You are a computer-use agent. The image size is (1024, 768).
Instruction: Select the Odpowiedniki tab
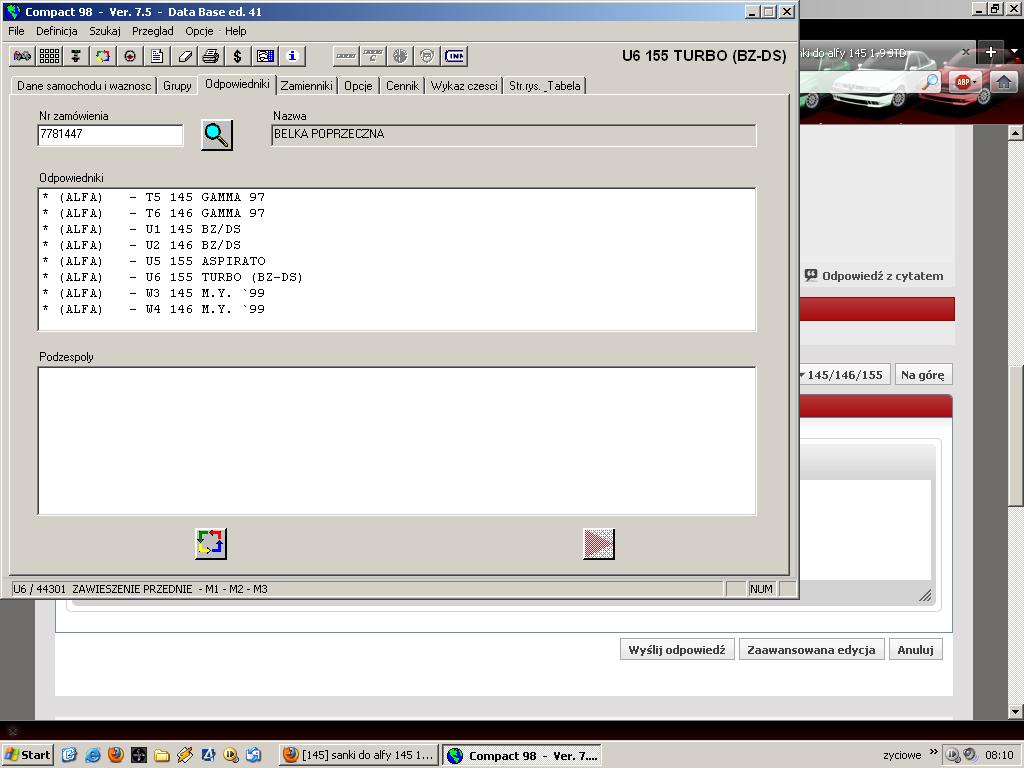click(x=237, y=84)
